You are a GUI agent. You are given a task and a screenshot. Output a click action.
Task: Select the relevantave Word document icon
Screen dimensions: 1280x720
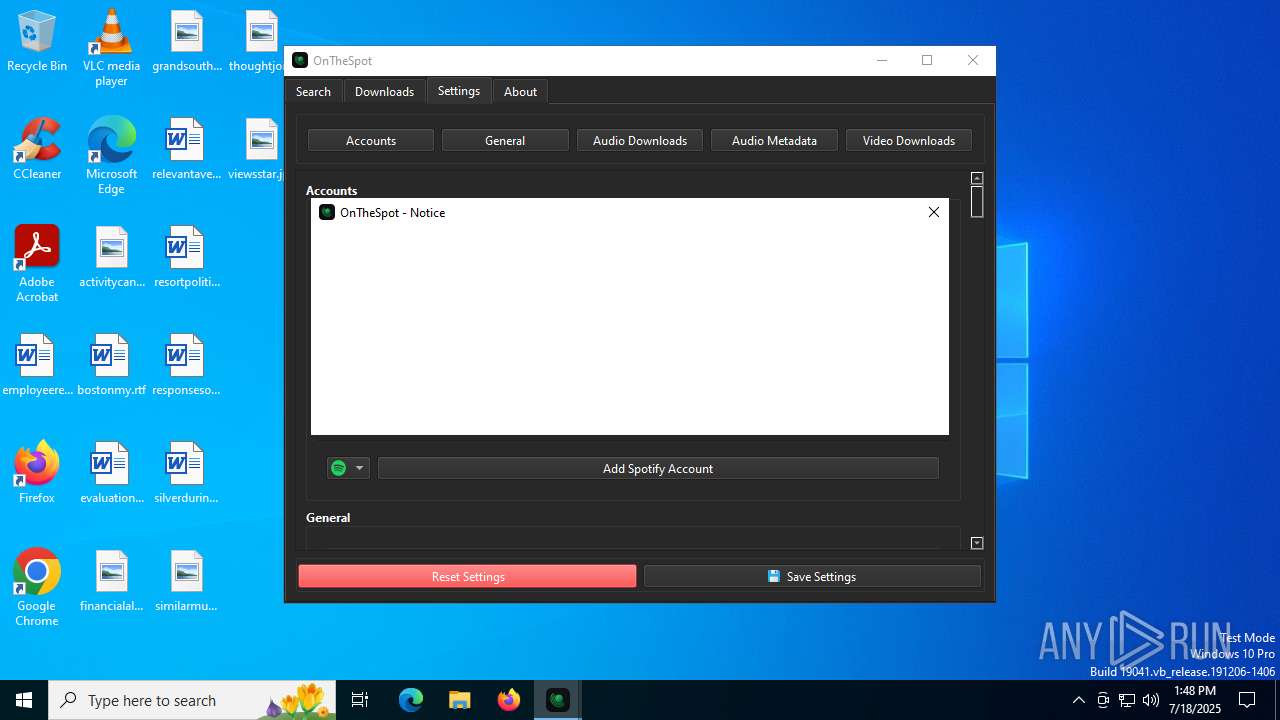click(x=186, y=150)
